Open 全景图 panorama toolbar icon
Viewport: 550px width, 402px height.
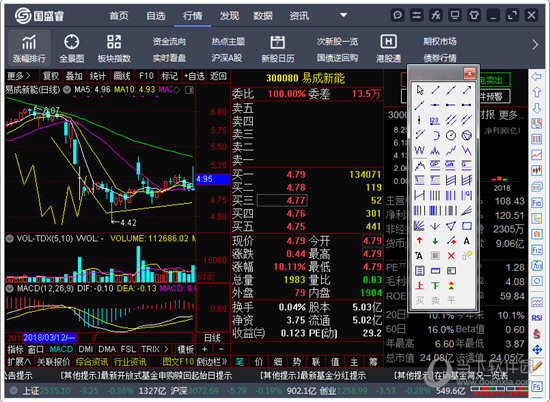coord(72,48)
